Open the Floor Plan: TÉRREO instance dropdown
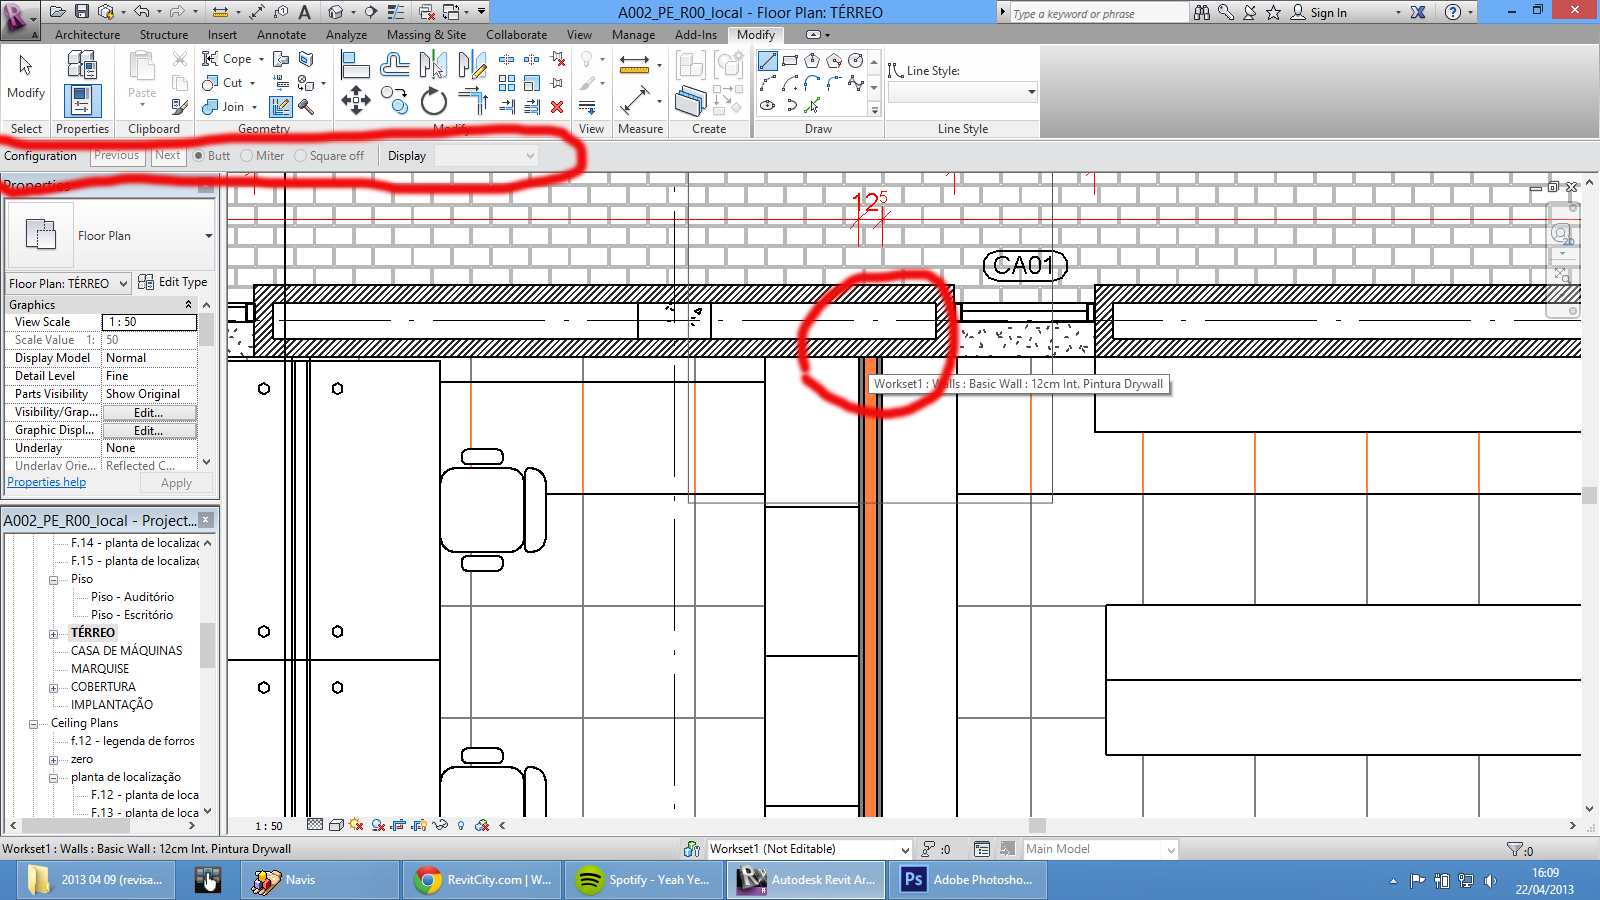The width and height of the screenshot is (1600, 900). (x=69, y=283)
